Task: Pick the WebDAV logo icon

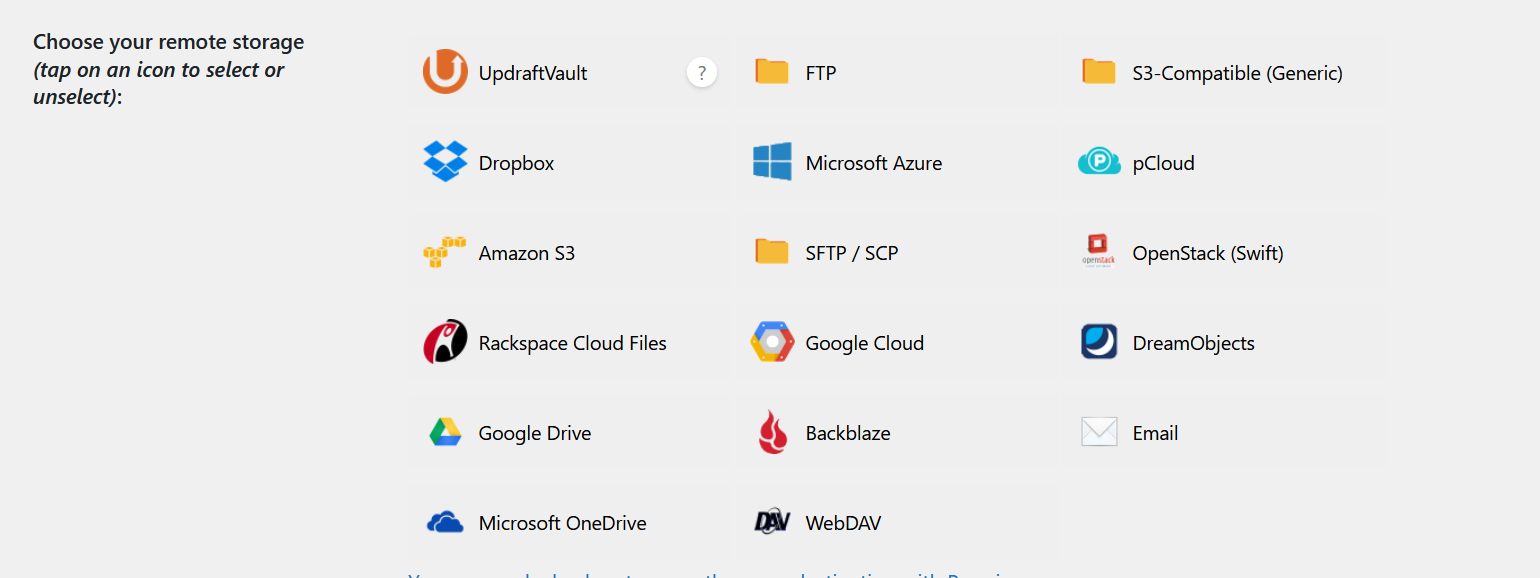Action: tap(772, 522)
